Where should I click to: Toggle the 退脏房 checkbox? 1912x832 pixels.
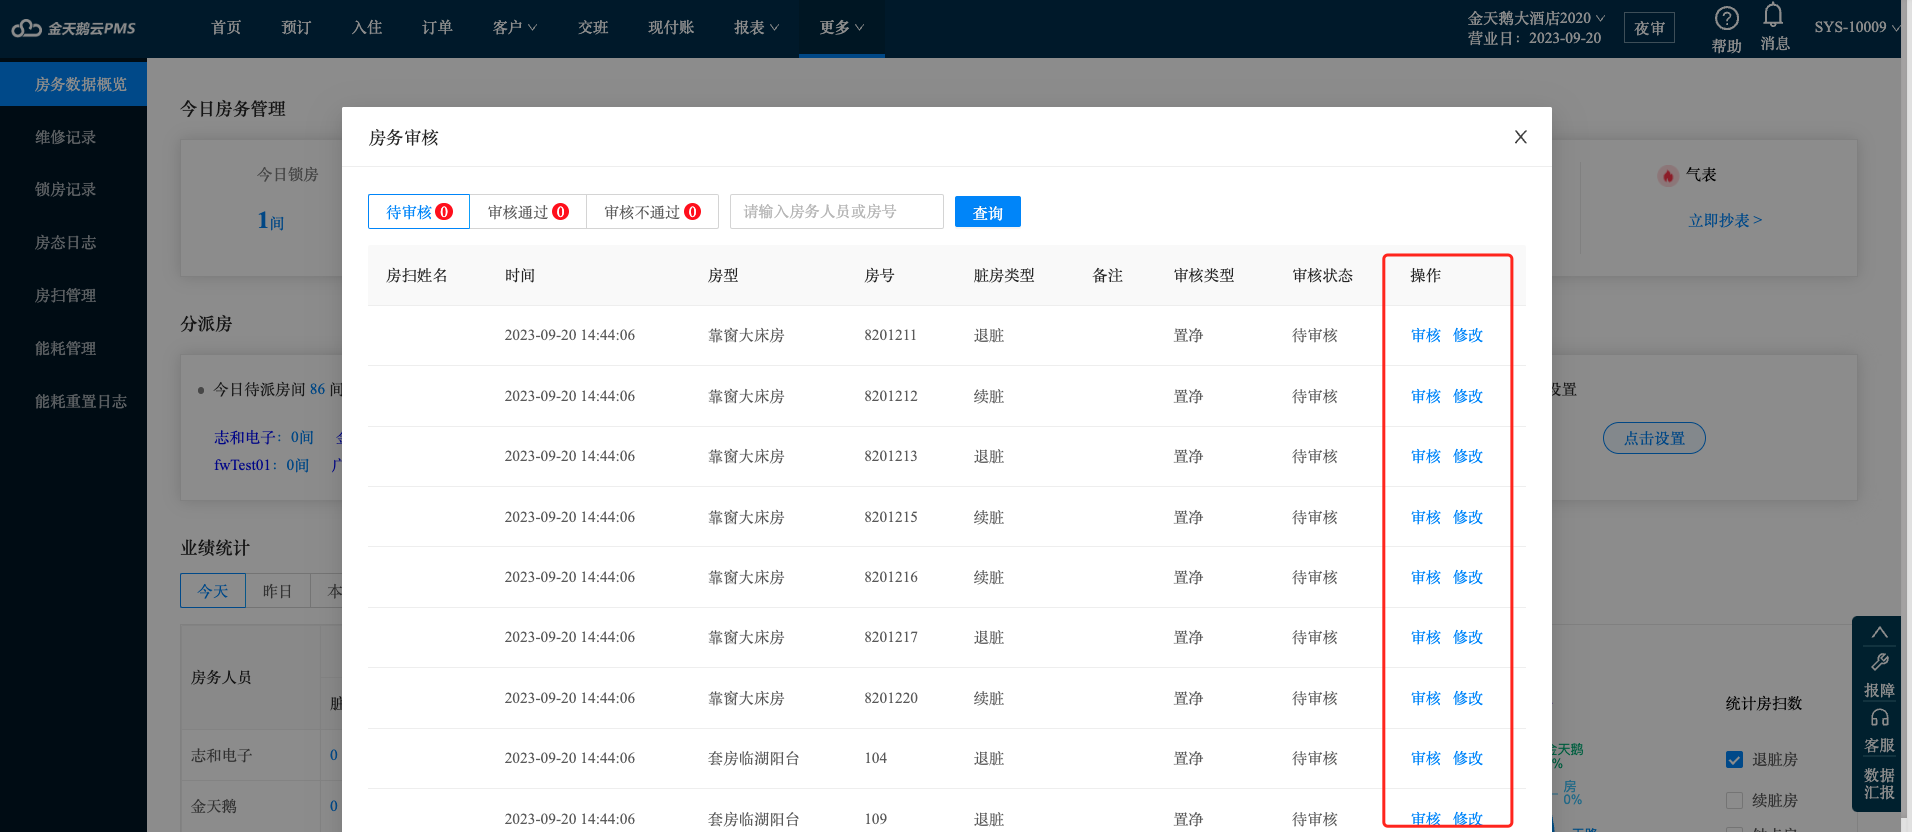pos(1734,760)
